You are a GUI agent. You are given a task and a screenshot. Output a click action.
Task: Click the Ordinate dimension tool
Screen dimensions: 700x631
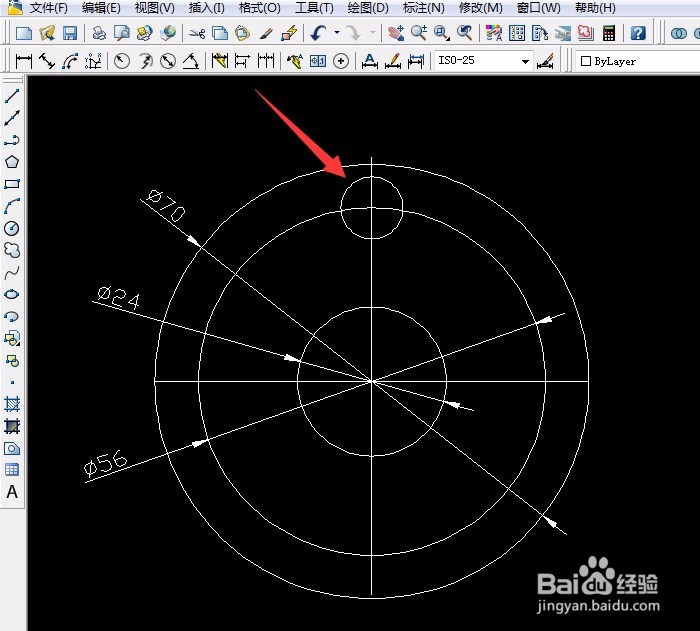93,61
